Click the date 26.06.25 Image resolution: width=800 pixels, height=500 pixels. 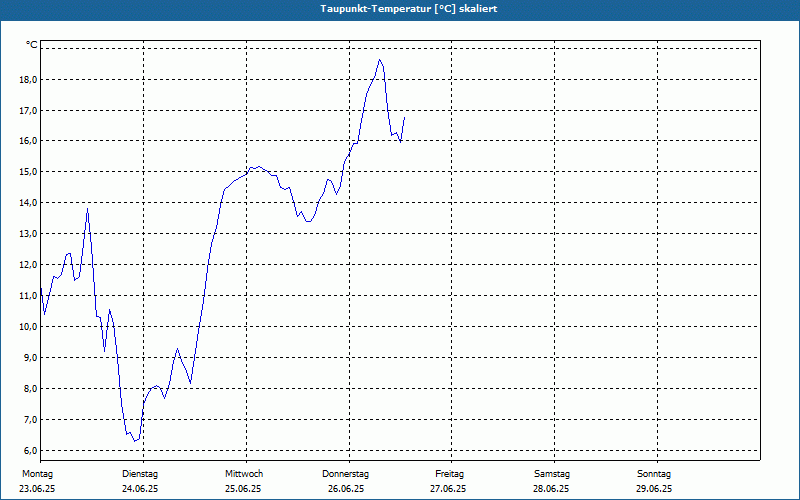[x=346, y=489]
